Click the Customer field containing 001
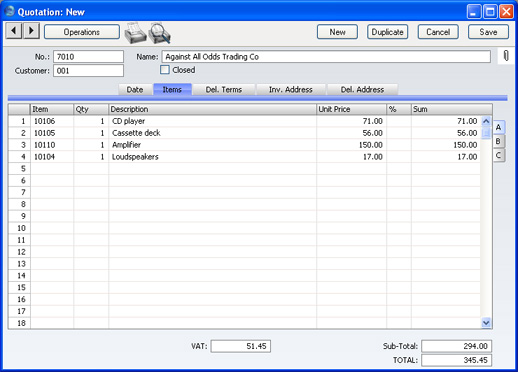The image size is (518, 372). 89,71
